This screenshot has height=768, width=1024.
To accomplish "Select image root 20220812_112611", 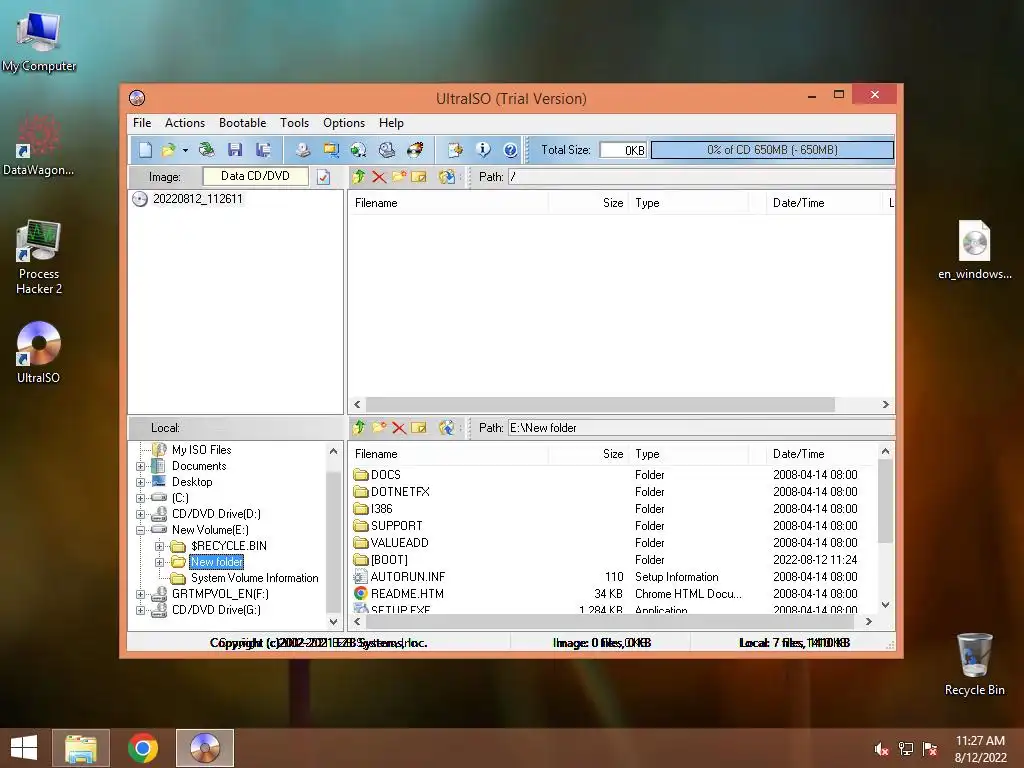I will 197,199.
